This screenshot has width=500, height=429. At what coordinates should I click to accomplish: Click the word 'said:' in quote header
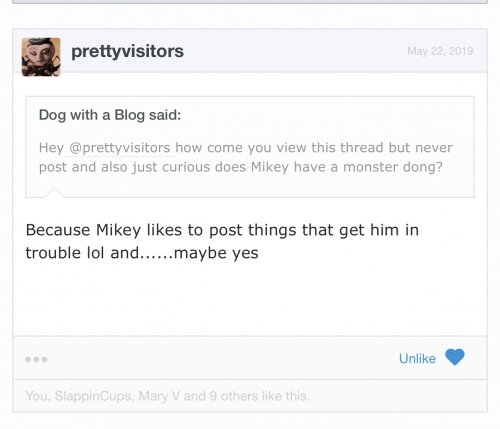click(165, 115)
